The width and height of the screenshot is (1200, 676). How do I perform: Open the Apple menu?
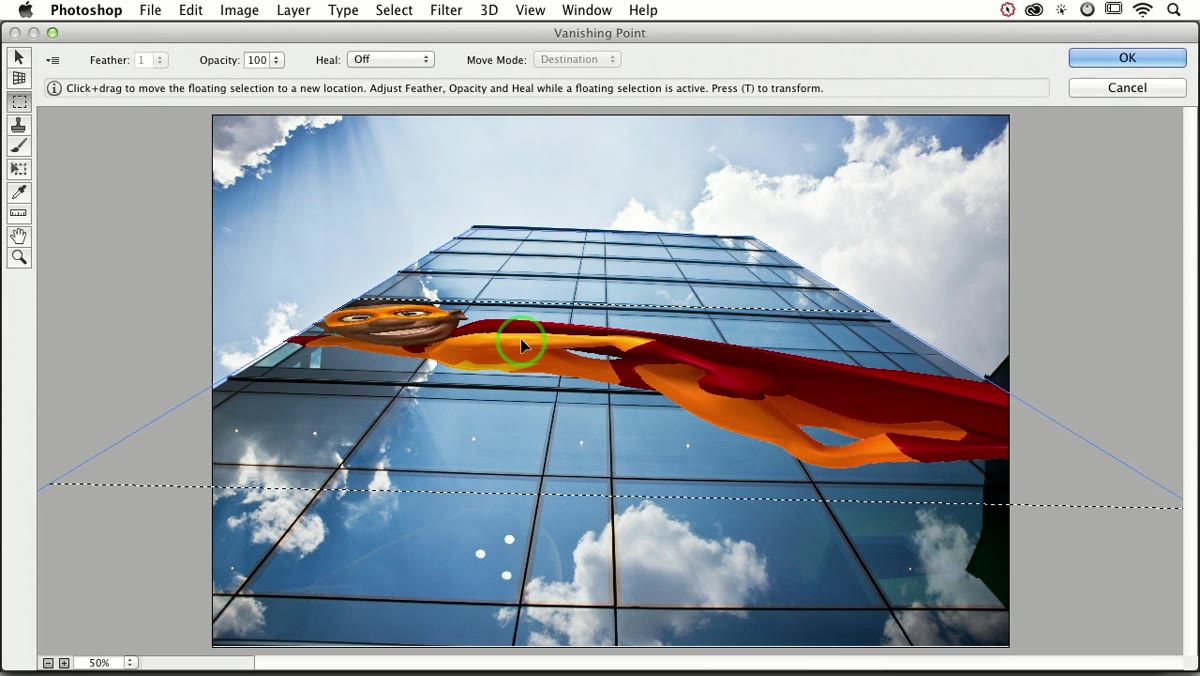pyautogui.click(x=25, y=10)
